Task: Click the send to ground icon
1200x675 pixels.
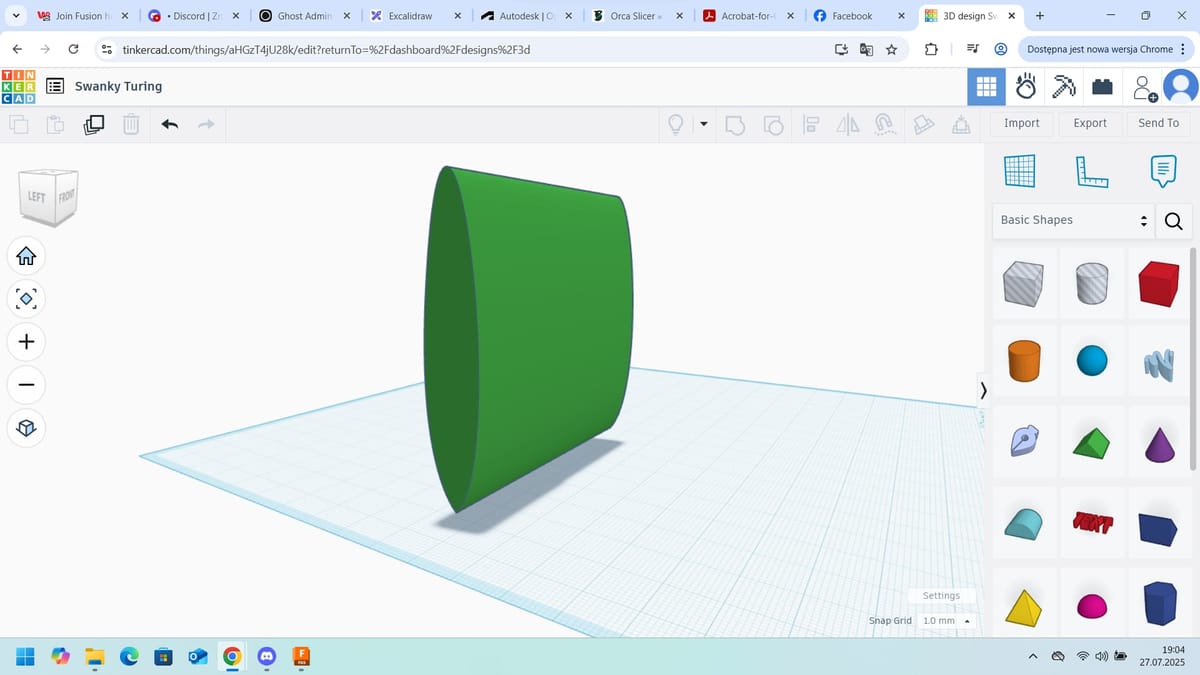Action: point(960,125)
